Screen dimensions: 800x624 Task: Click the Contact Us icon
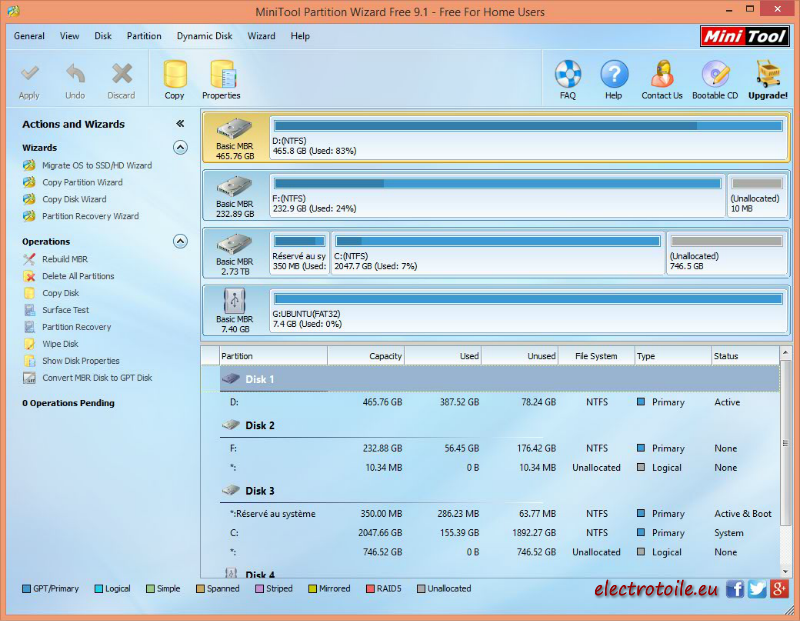click(662, 74)
